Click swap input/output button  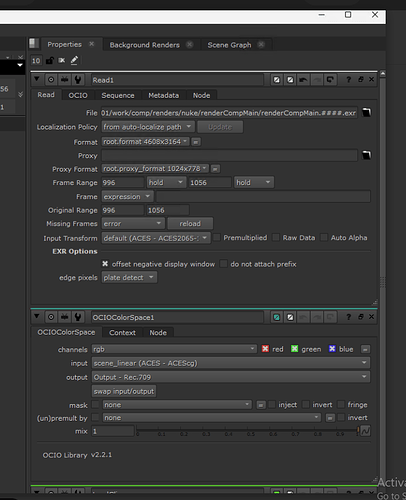124,391
